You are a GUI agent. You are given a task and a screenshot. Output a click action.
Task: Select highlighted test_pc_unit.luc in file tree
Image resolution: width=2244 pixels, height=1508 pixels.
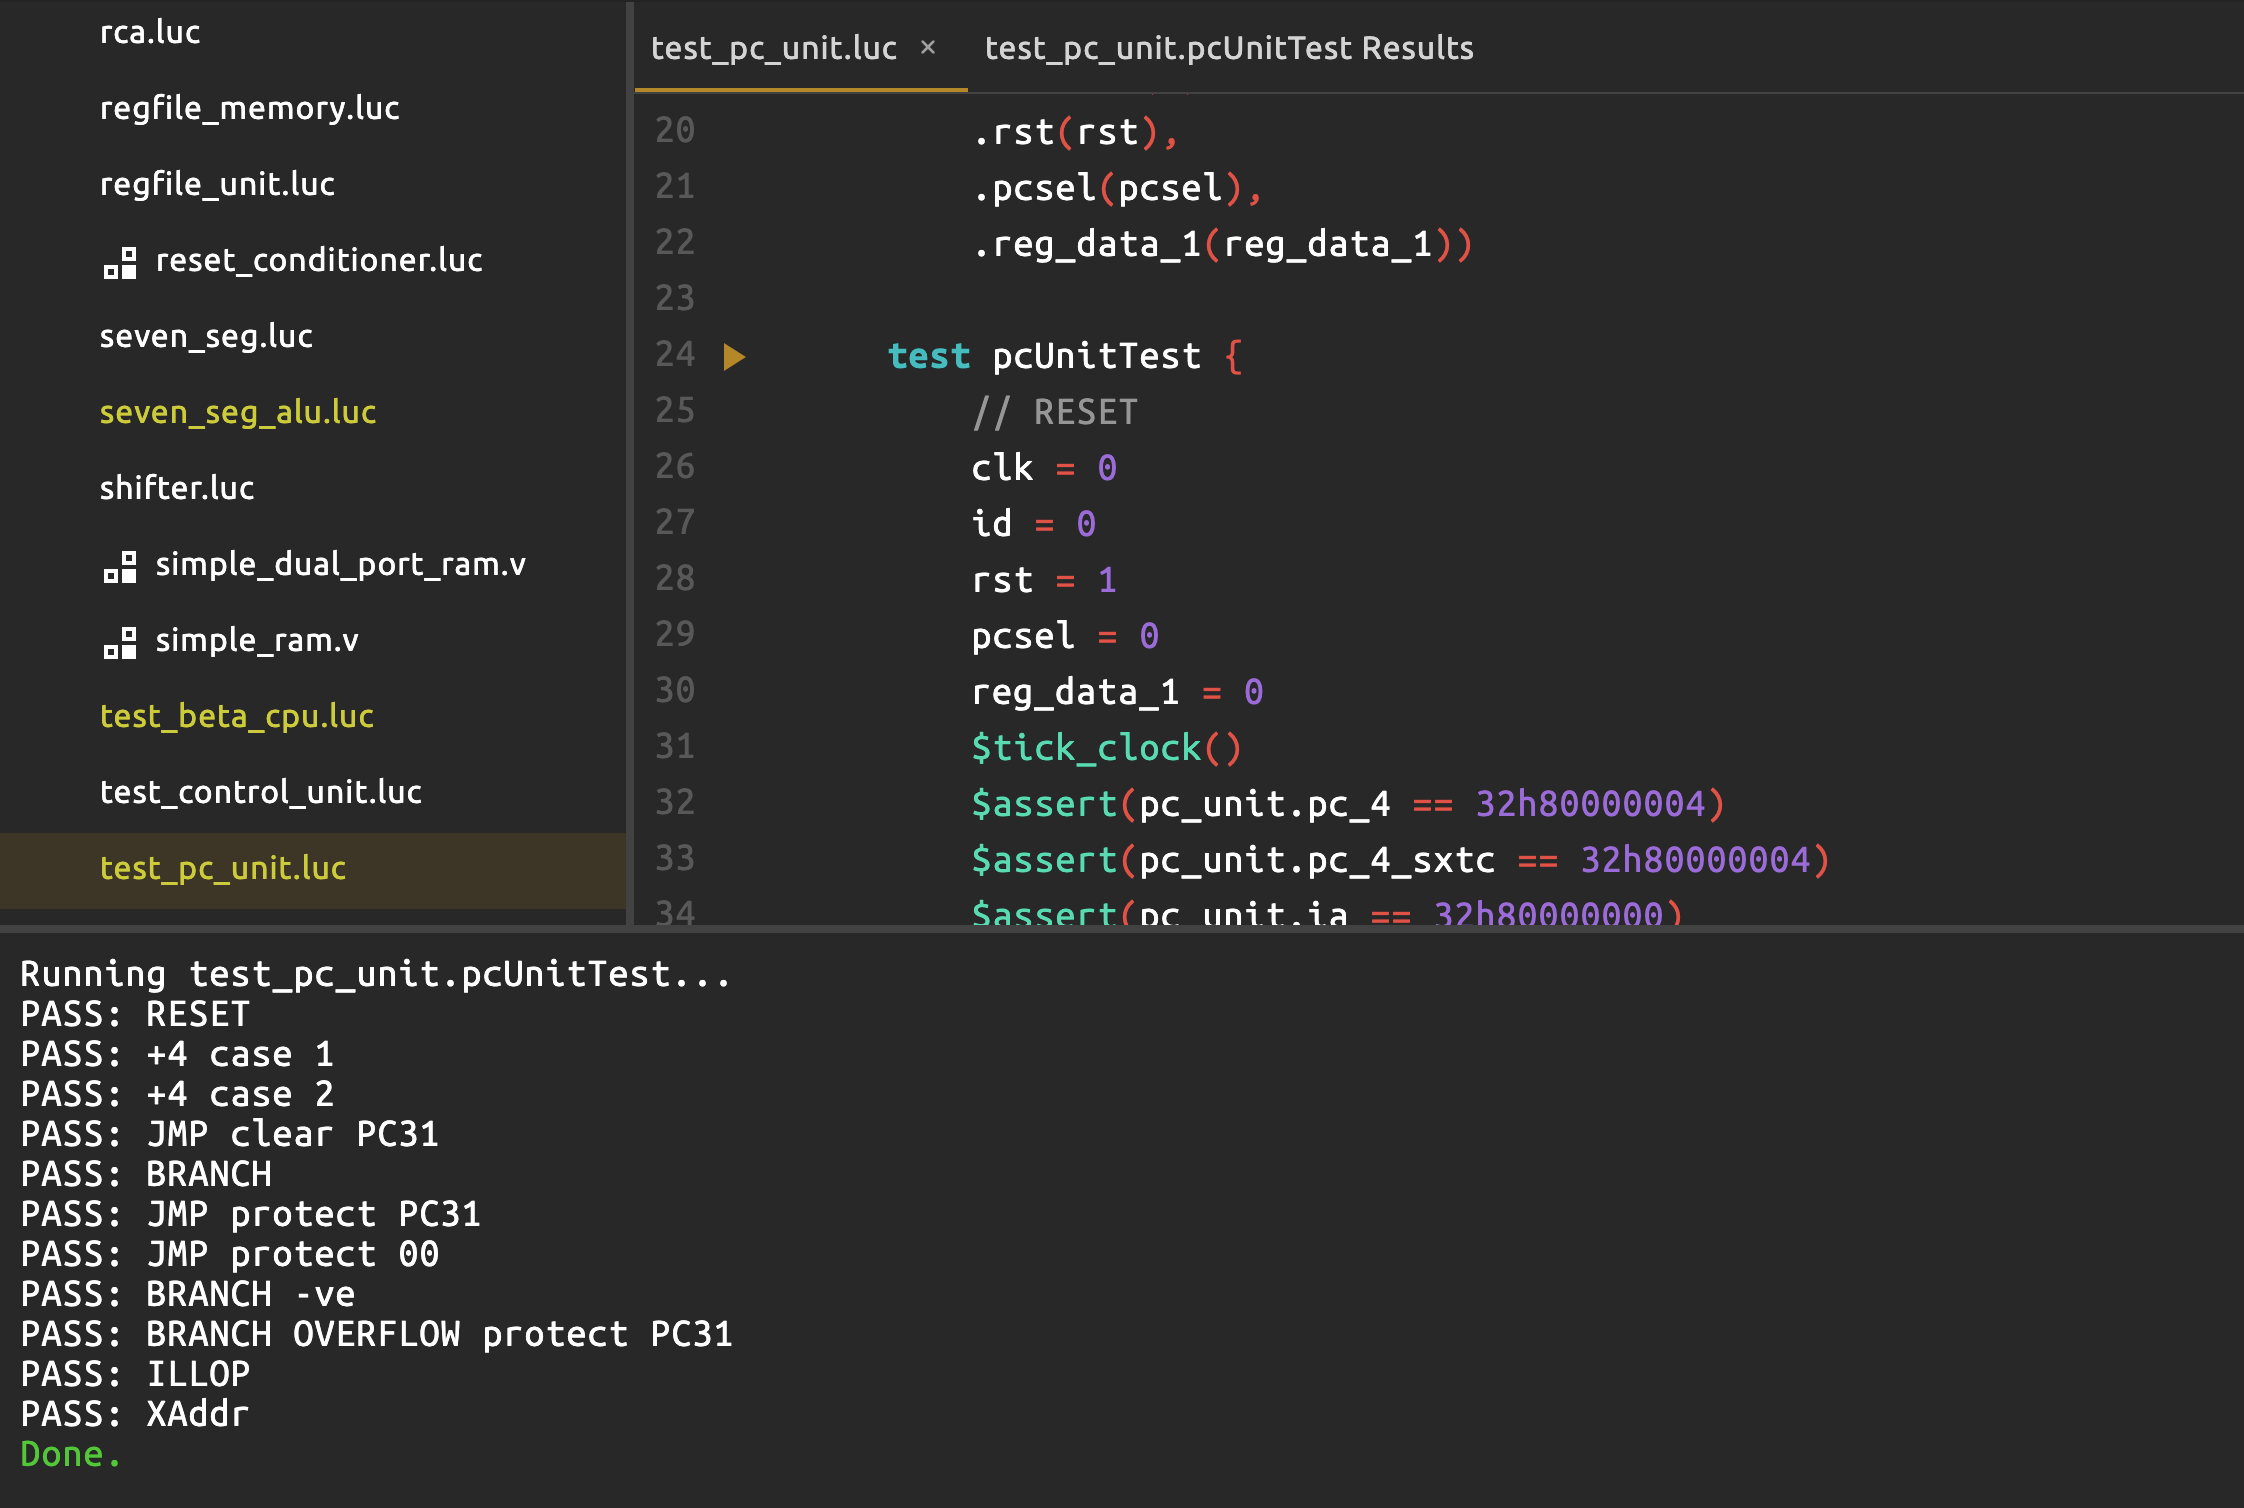223,868
